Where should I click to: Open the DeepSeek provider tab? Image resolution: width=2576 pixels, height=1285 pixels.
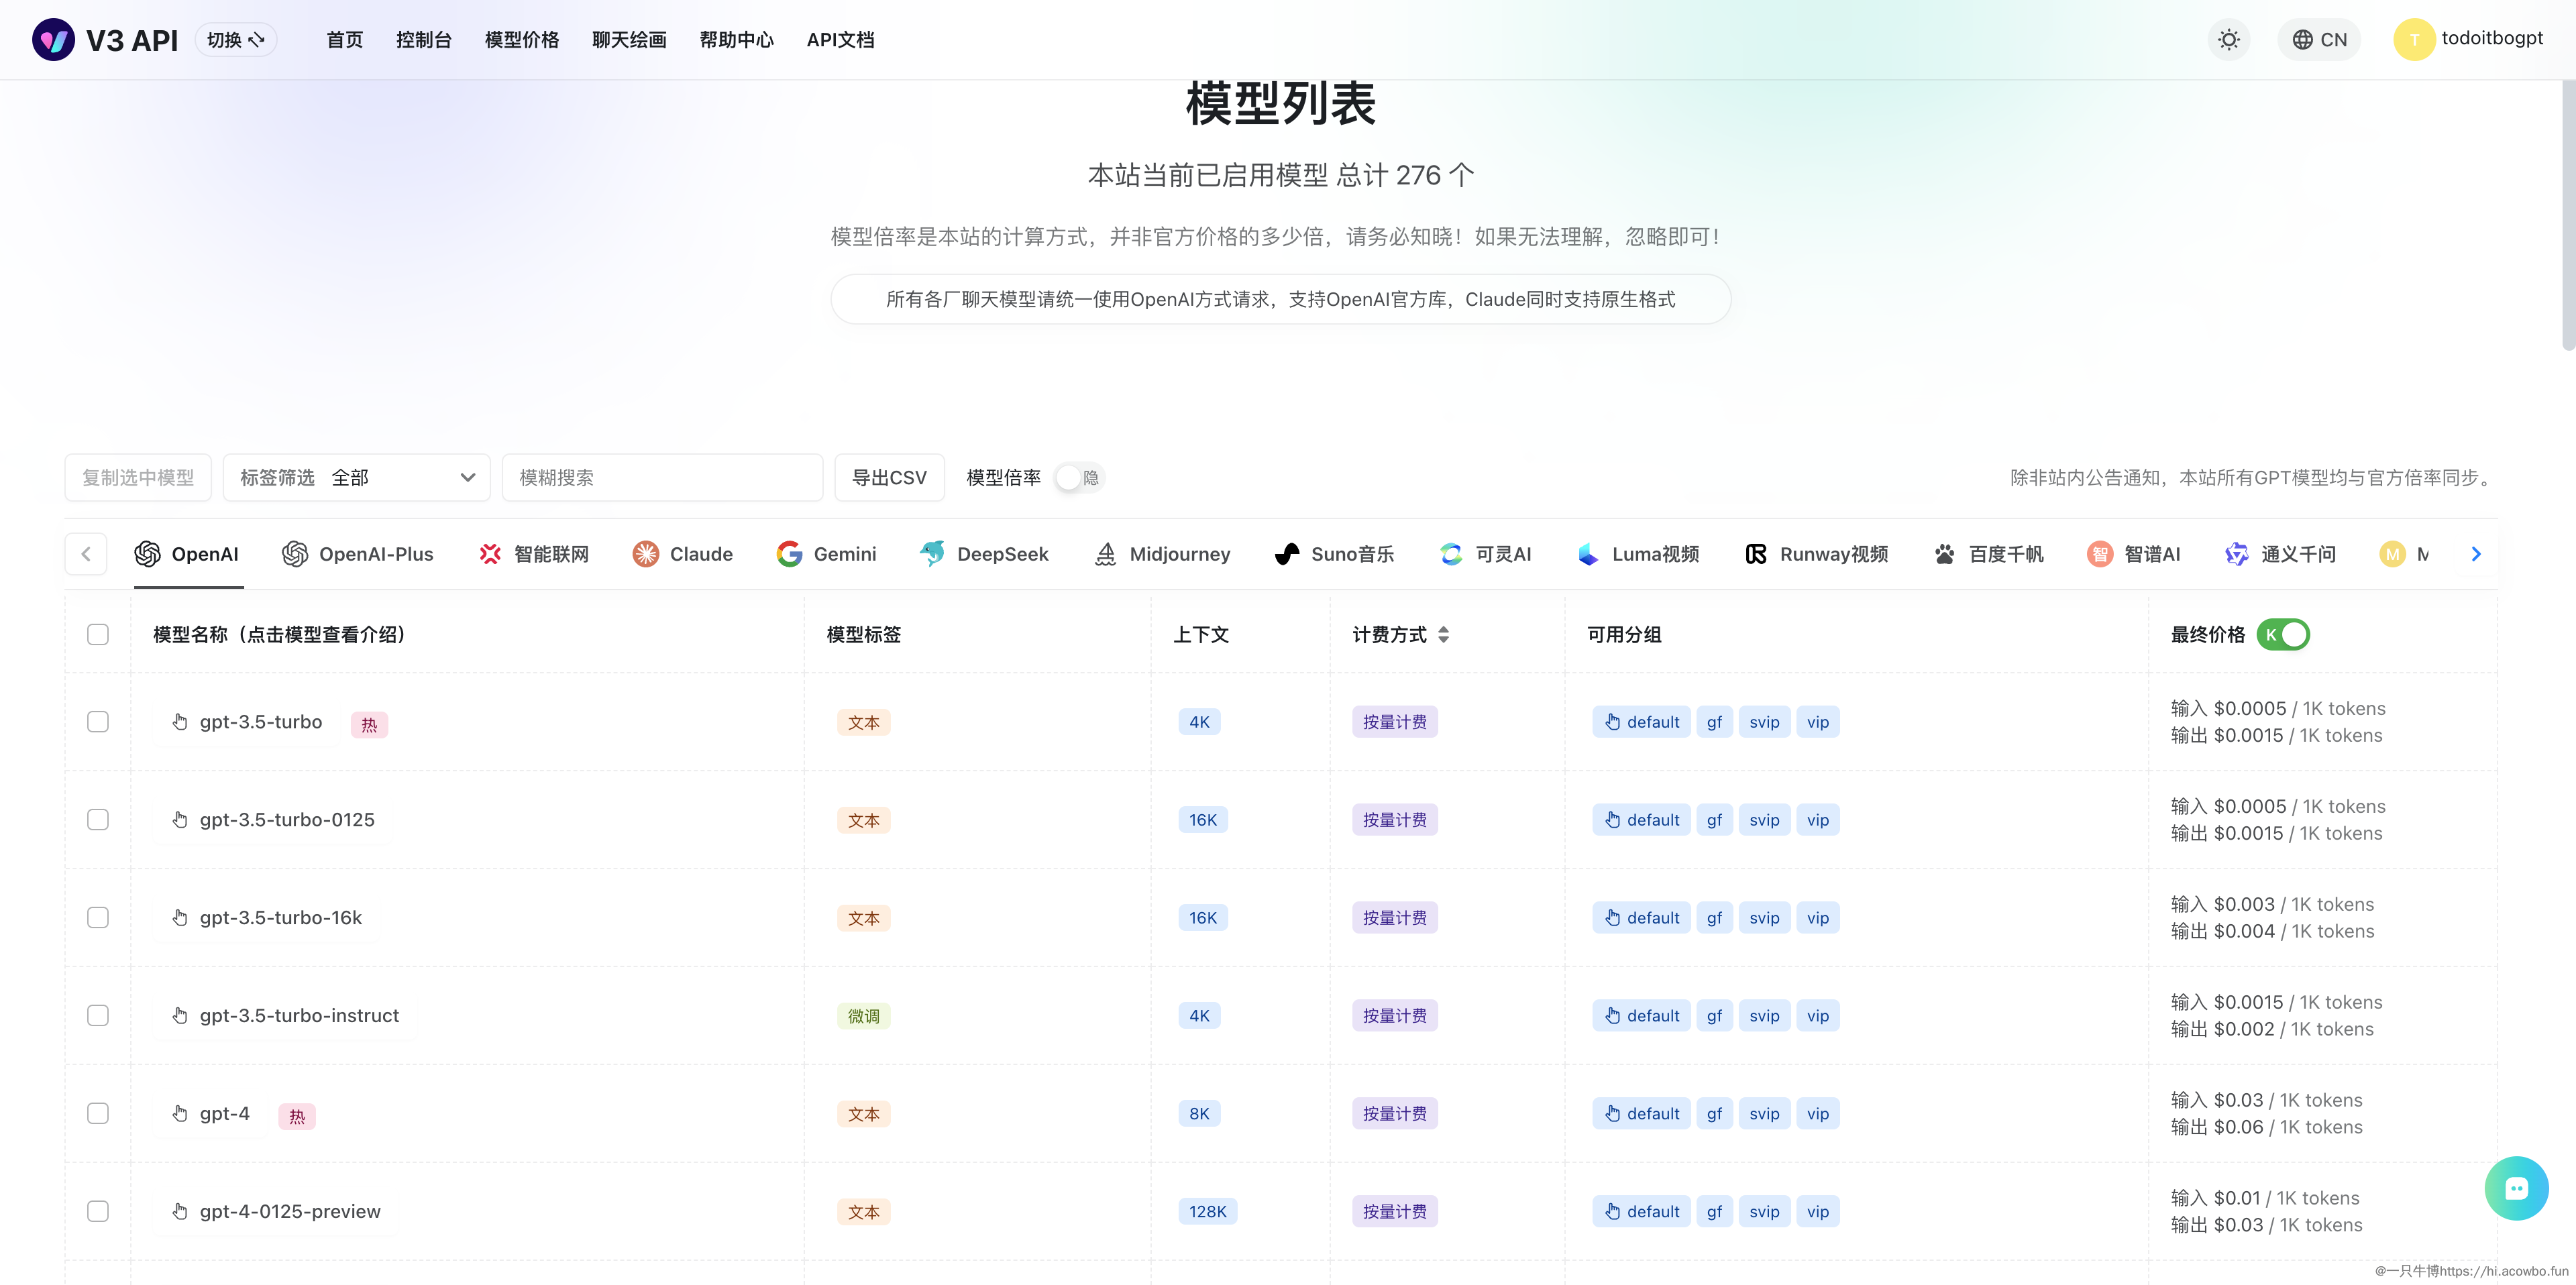[x=984, y=554]
